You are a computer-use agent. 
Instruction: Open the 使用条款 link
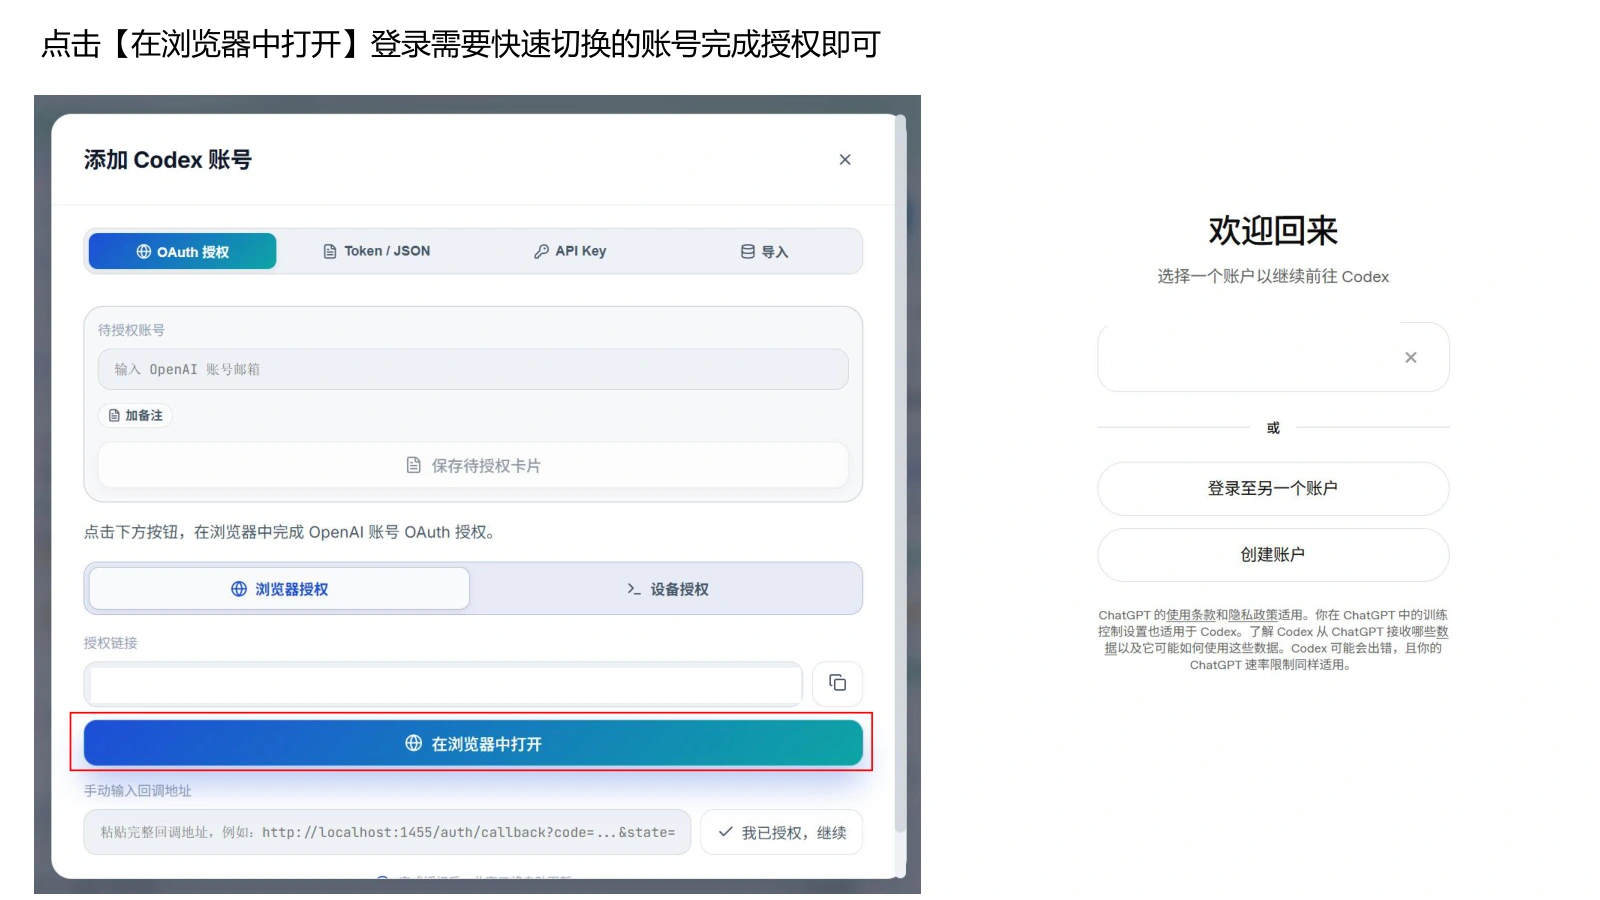pyautogui.click(x=1191, y=615)
